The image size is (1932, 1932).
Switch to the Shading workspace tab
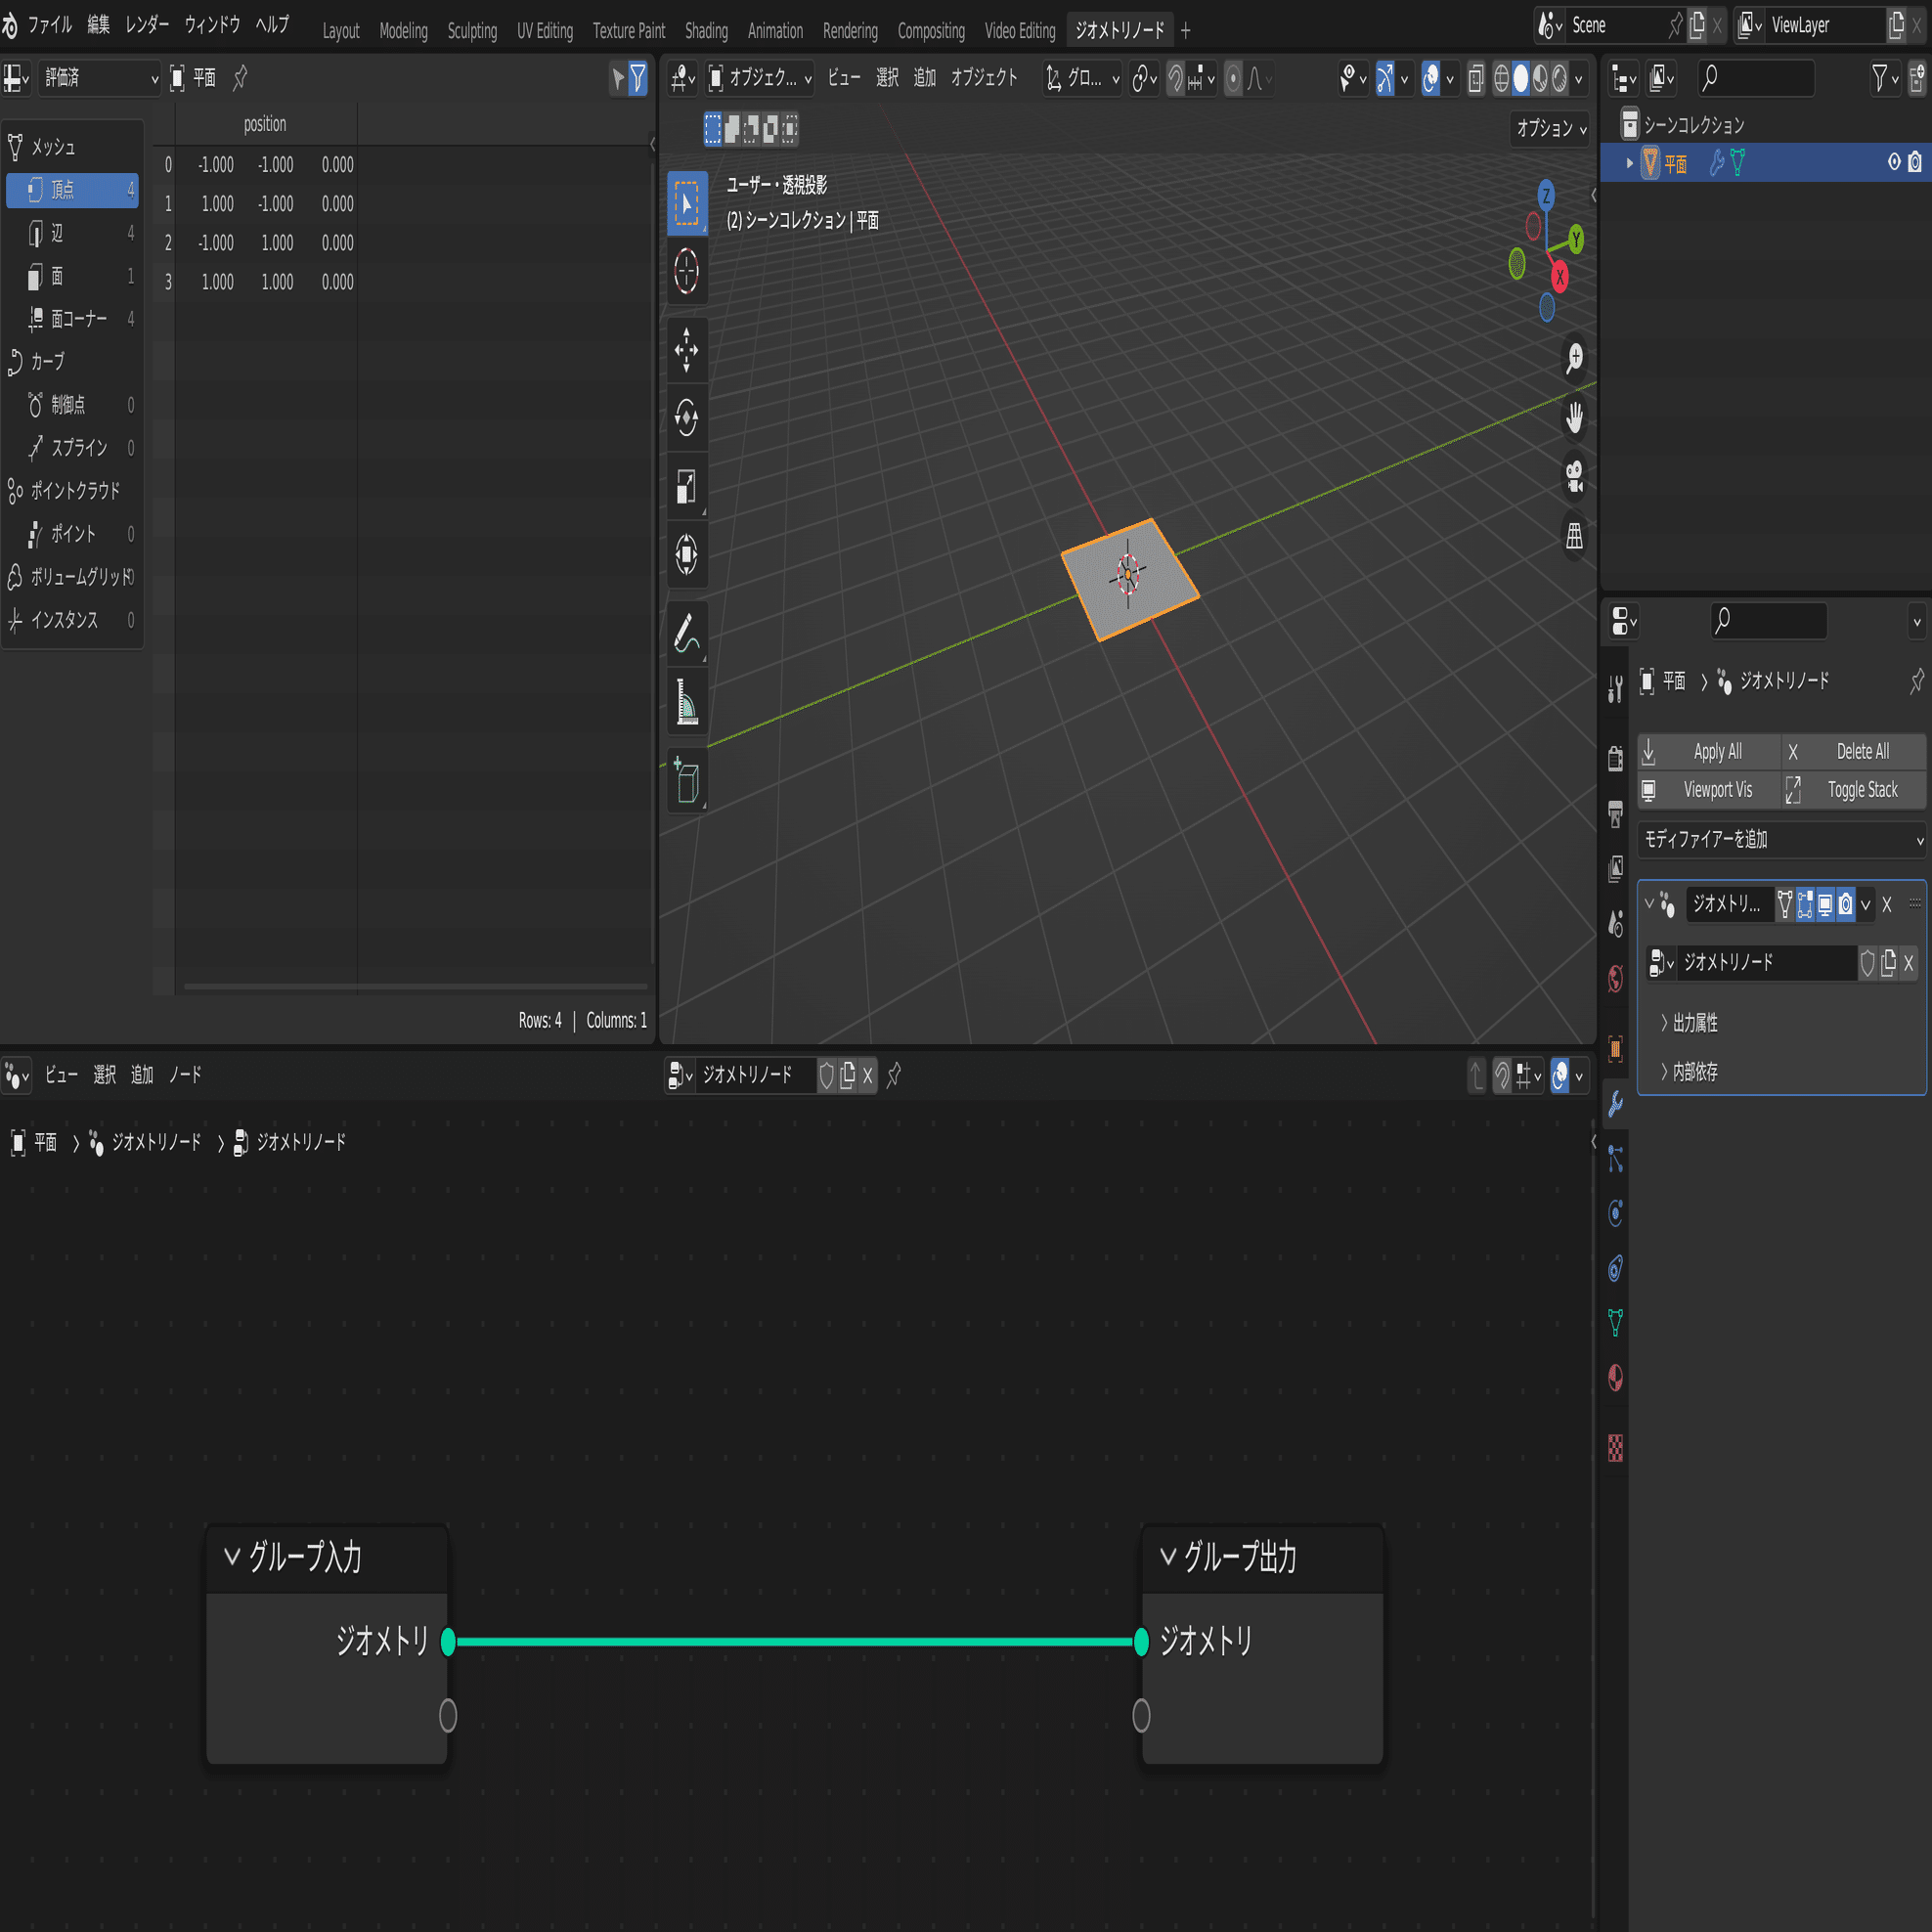point(706,31)
